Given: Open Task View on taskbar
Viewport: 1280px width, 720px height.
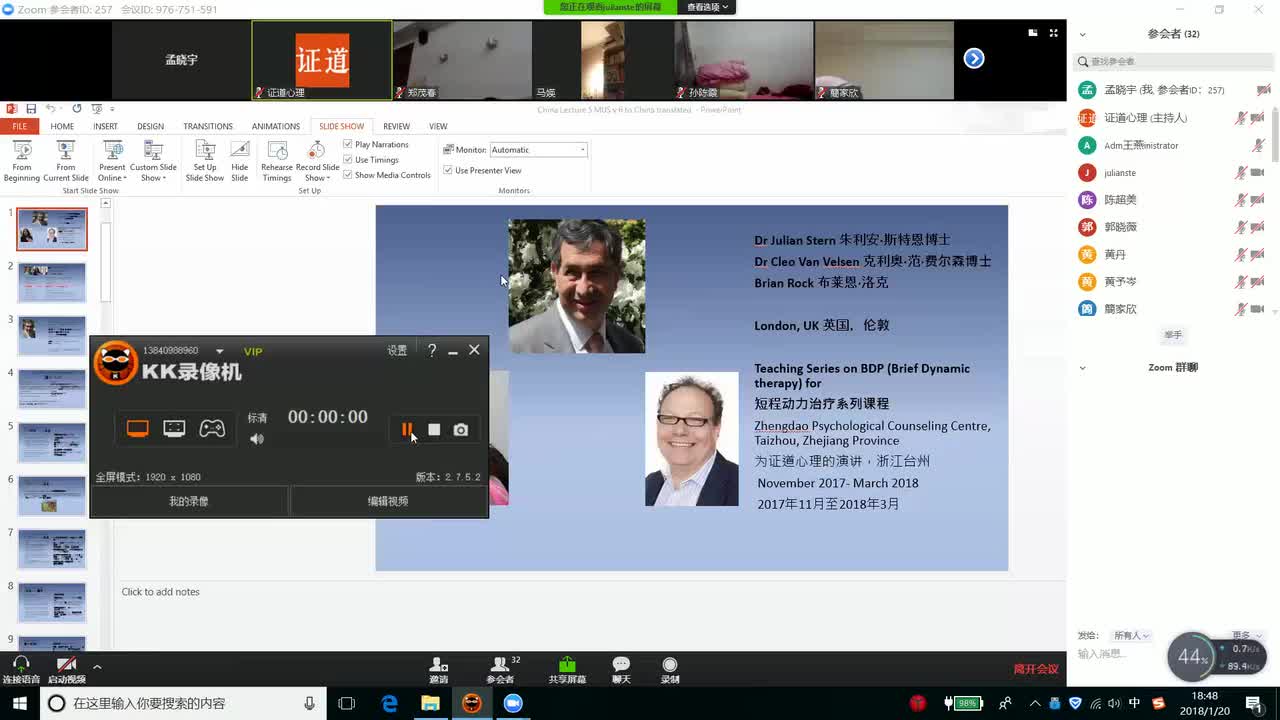Looking at the screenshot, I should tap(347, 703).
